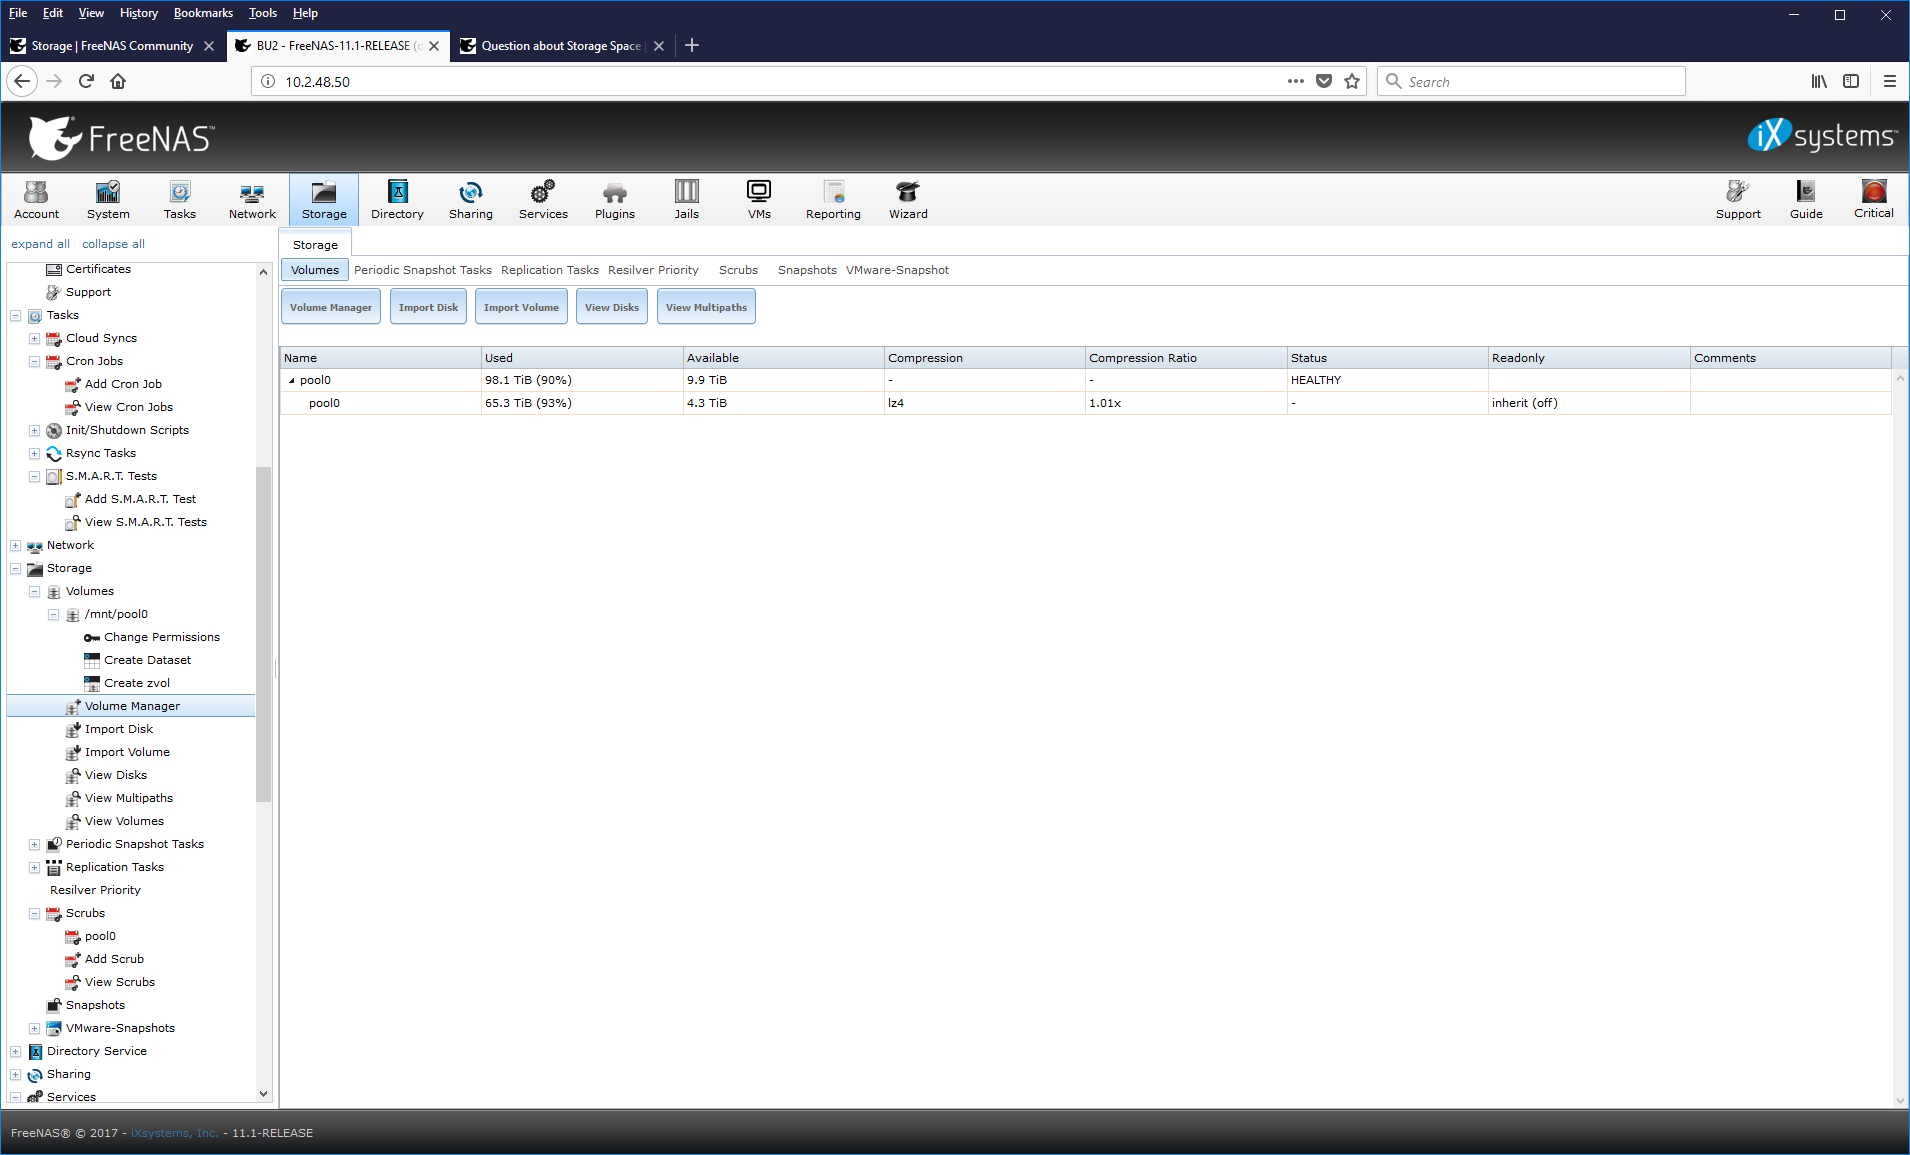Screen dimensions: 1910x1155
Task: Collapse the Tasks tree node
Action: coord(15,316)
